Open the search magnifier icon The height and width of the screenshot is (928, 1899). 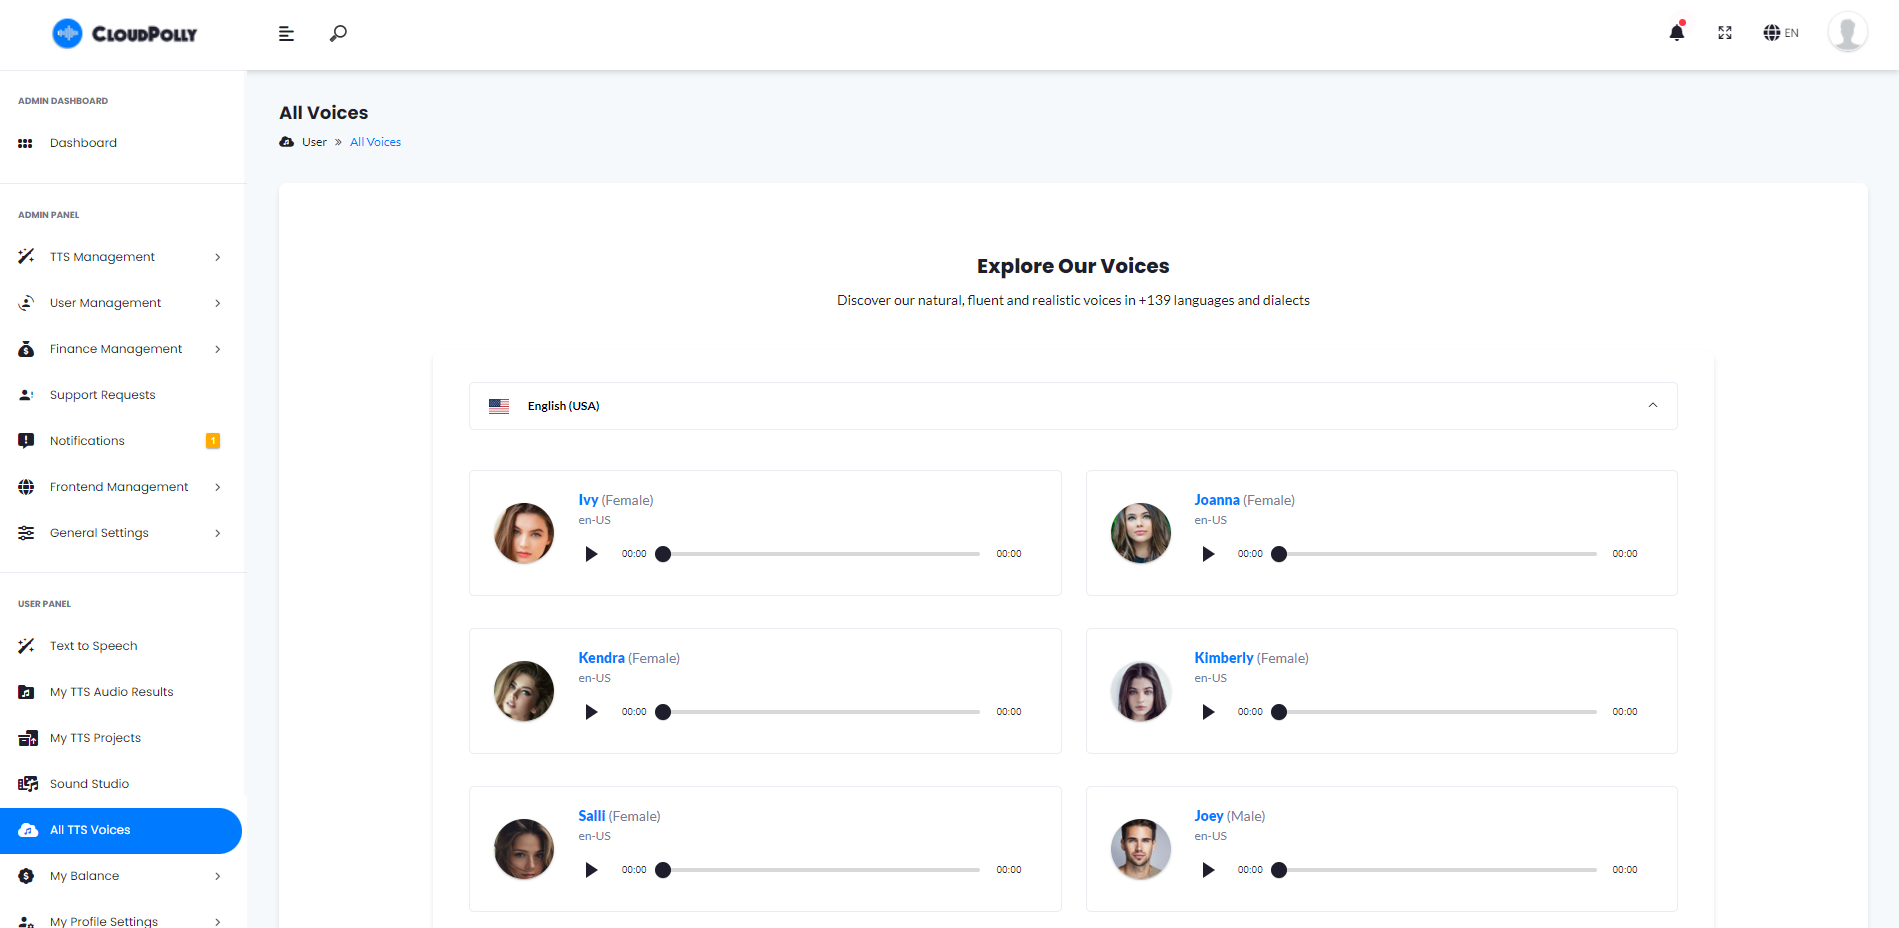(x=338, y=33)
